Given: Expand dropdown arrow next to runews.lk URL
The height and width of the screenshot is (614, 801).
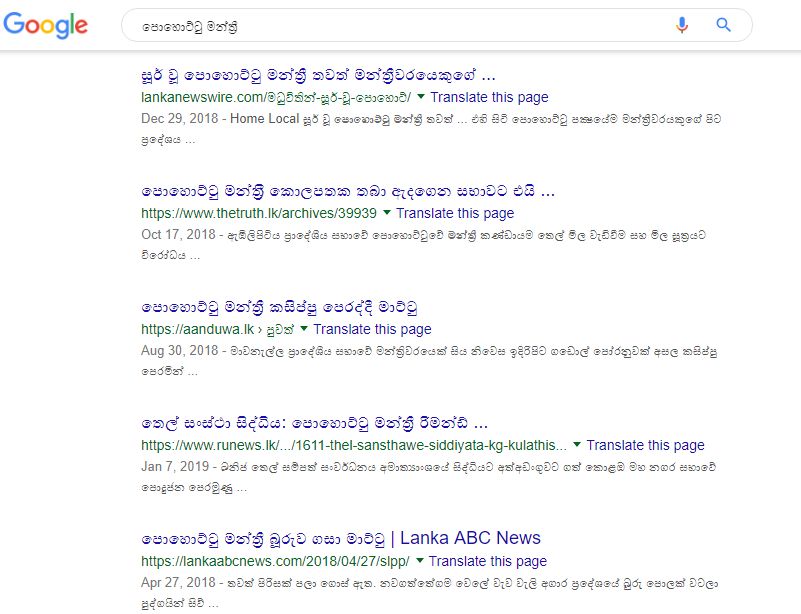Looking at the screenshot, I should point(577,444).
